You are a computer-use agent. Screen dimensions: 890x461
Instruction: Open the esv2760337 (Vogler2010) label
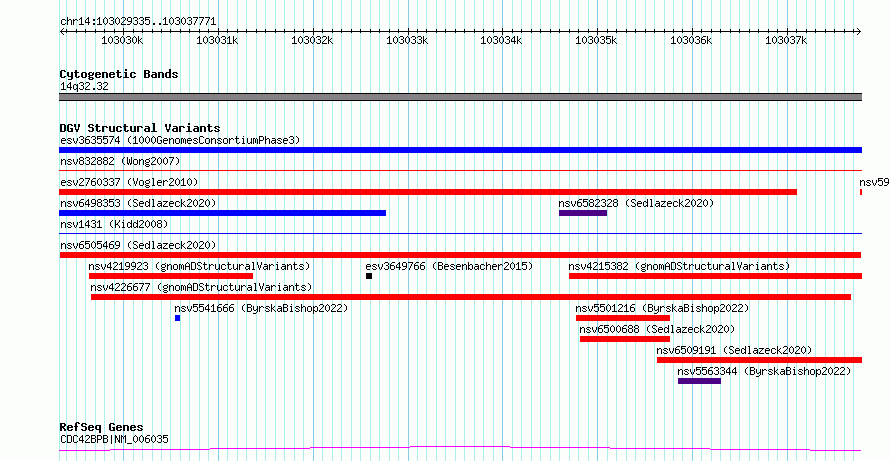tap(129, 182)
